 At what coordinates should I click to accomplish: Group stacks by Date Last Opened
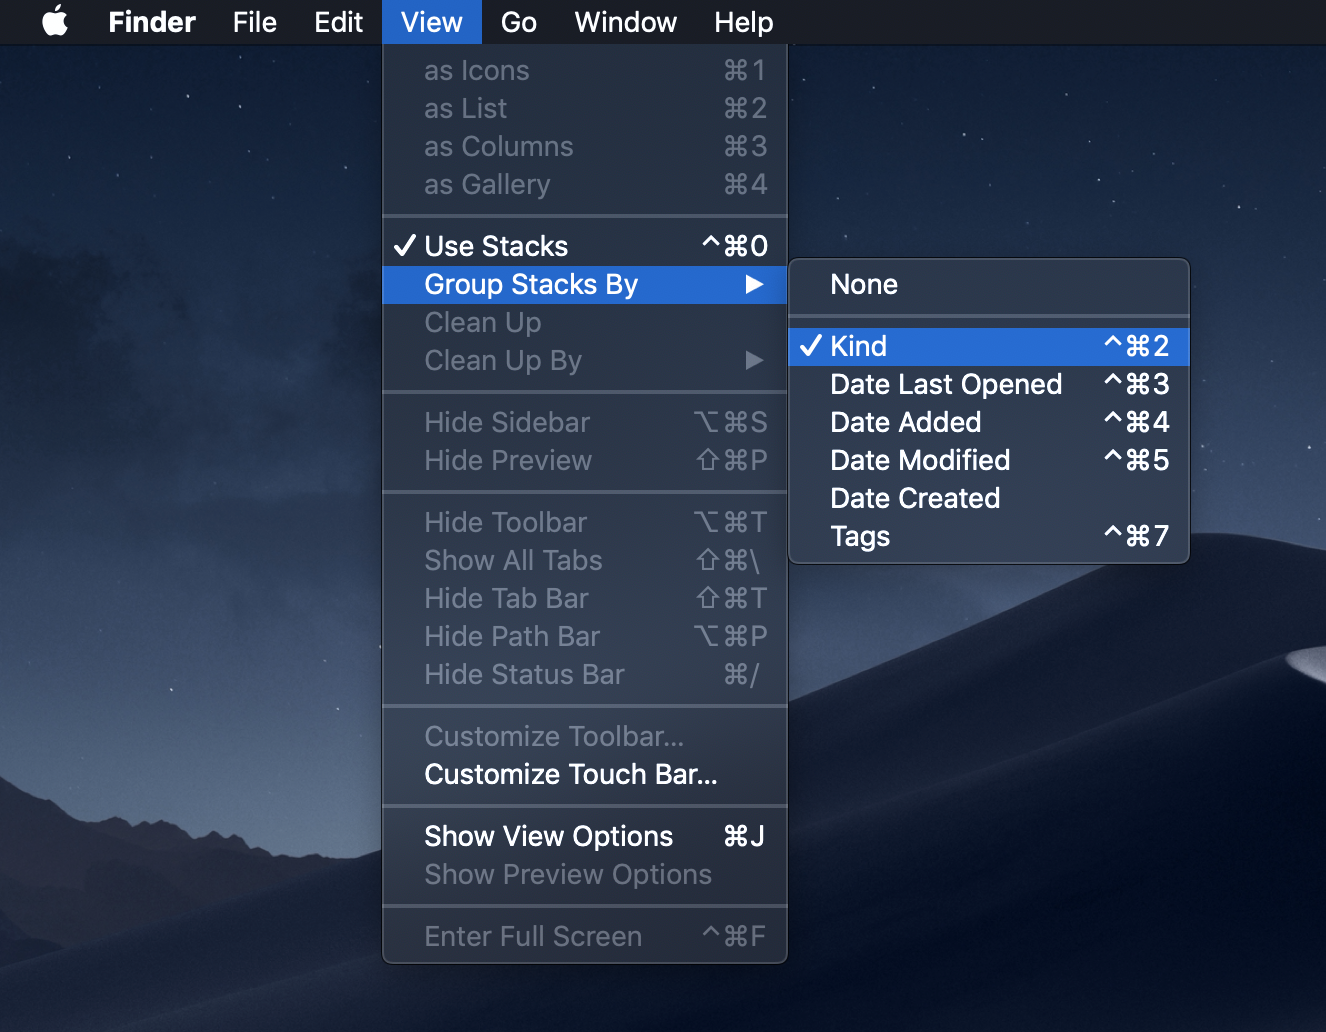click(x=945, y=384)
